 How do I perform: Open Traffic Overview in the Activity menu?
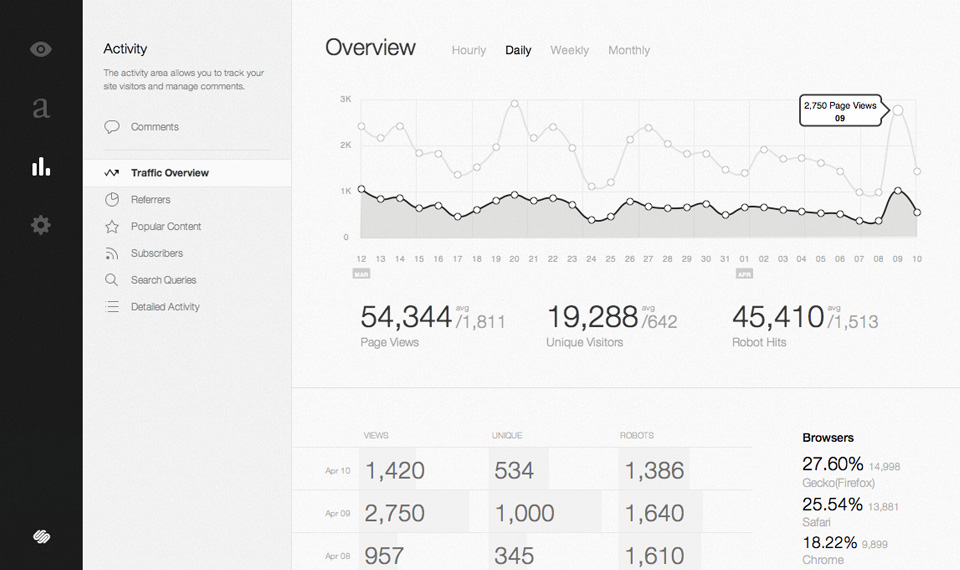pyautogui.click(x=169, y=173)
